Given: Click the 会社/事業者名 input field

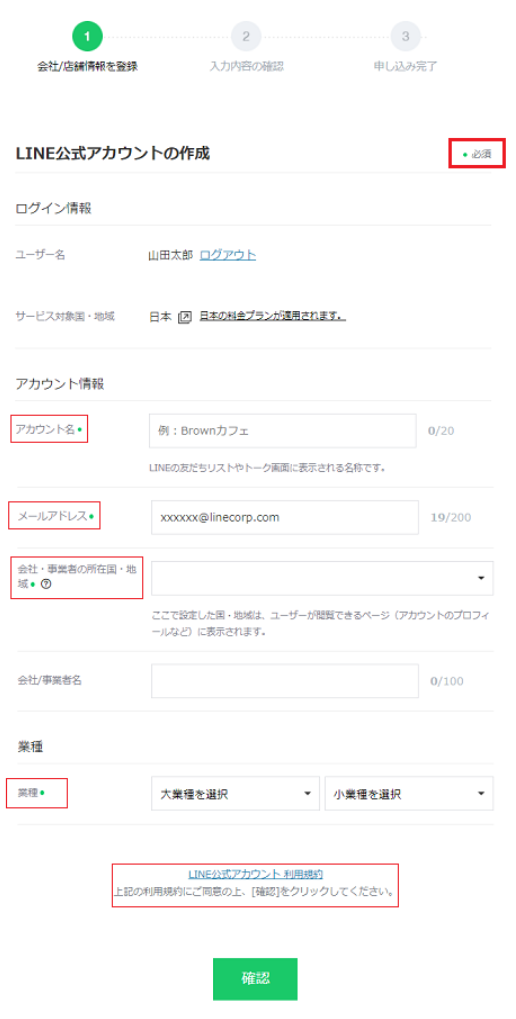Looking at the screenshot, I should point(285,680).
